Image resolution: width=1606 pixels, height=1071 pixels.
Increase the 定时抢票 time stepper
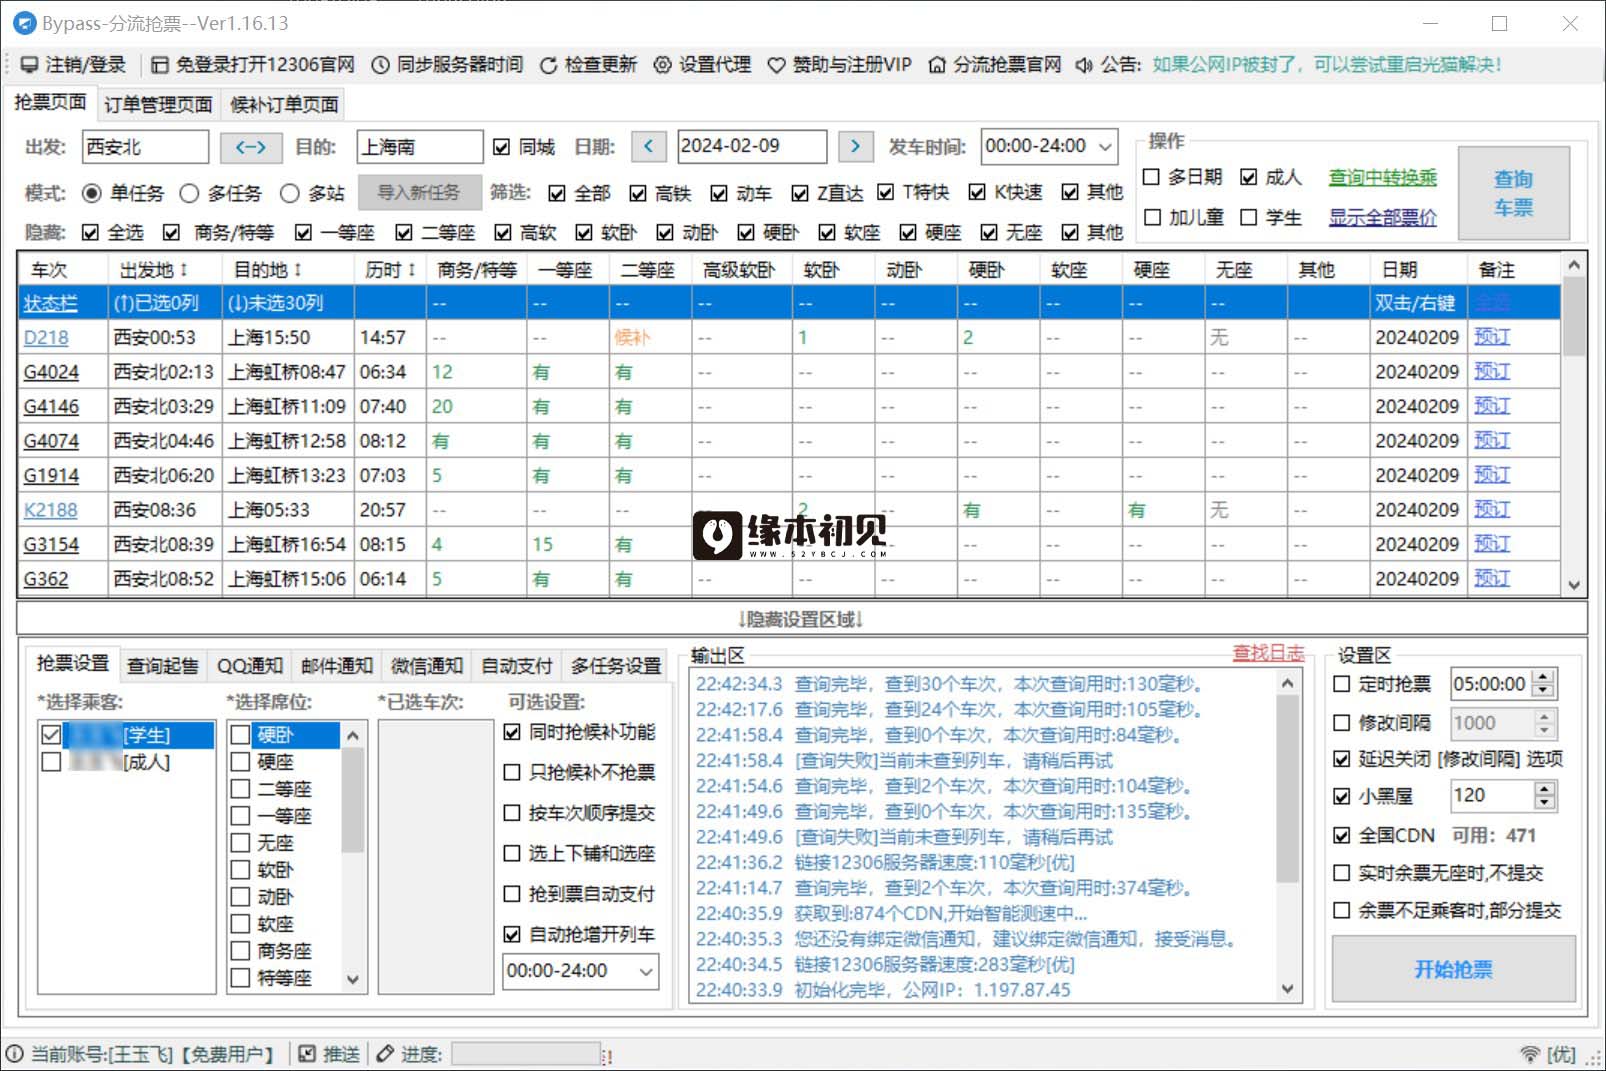click(x=1544, y=677)
